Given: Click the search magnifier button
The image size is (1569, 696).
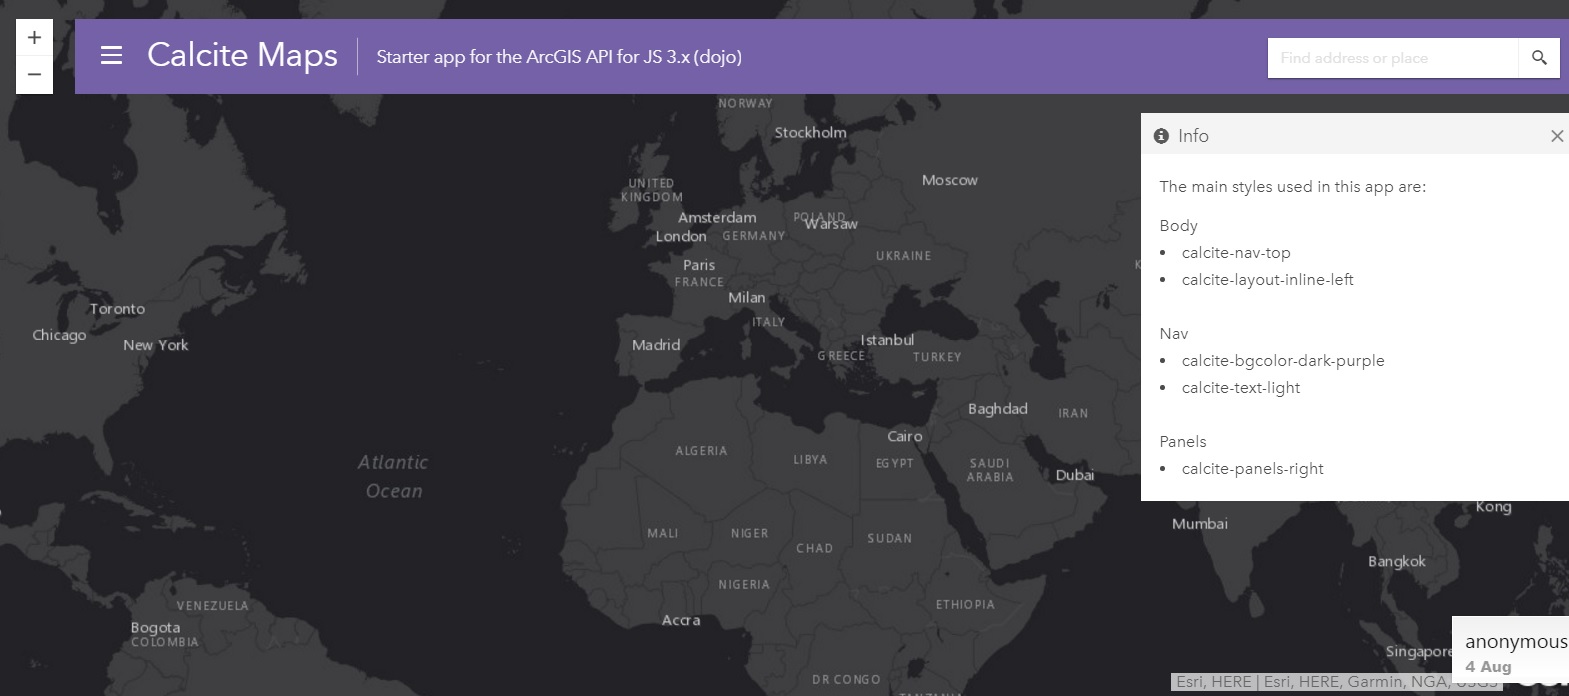Looking at the screenshot, I should (1539, 58).
